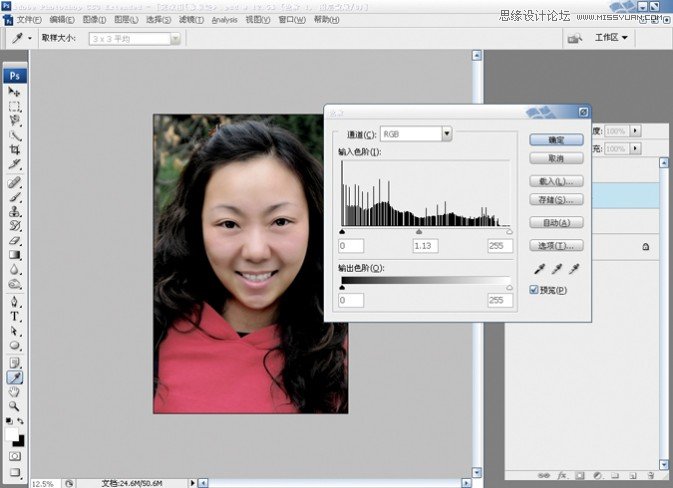Select the Path Selection tool

[x=14, y=331]
